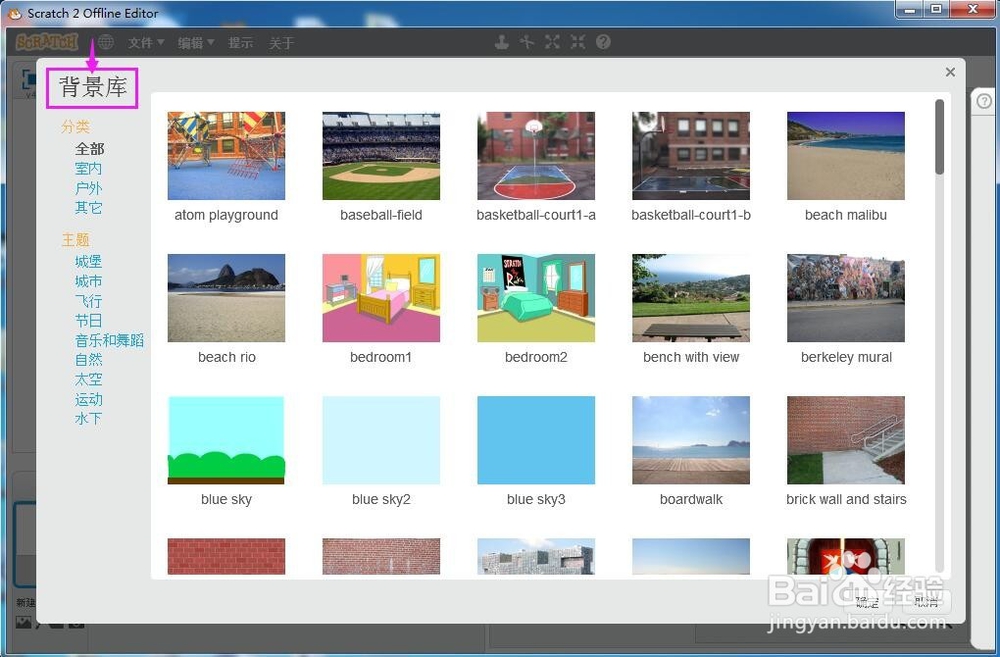Image resolution: width=1000 pixels, height=657 pixels.
Task: Select the Delete scissors tool
Action: click(527, 42)
